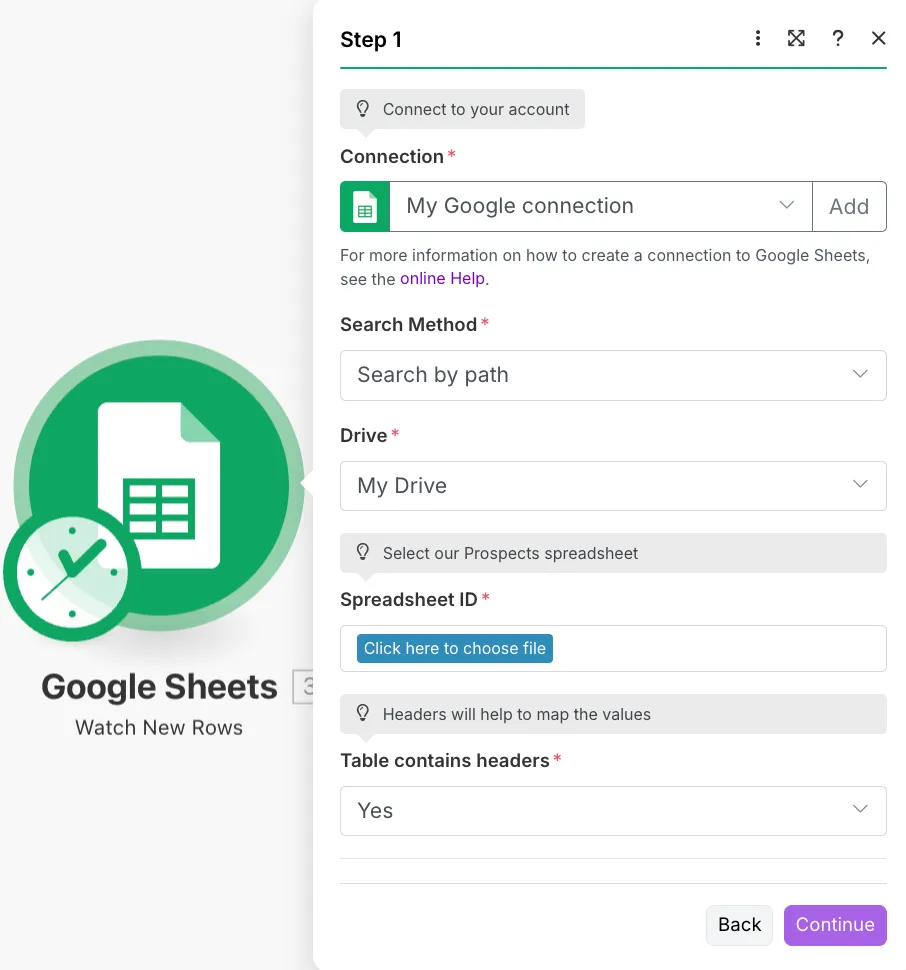
Task: Open the Table contains headers dropdown
Action: [x=613, y=811]
